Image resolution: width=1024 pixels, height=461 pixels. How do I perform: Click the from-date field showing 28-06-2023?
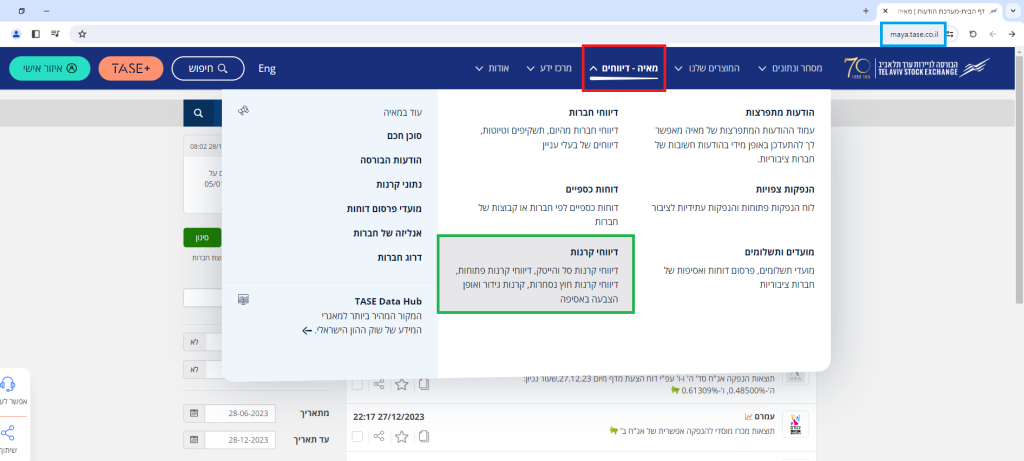pyautogui.click(x=239, y=413)
